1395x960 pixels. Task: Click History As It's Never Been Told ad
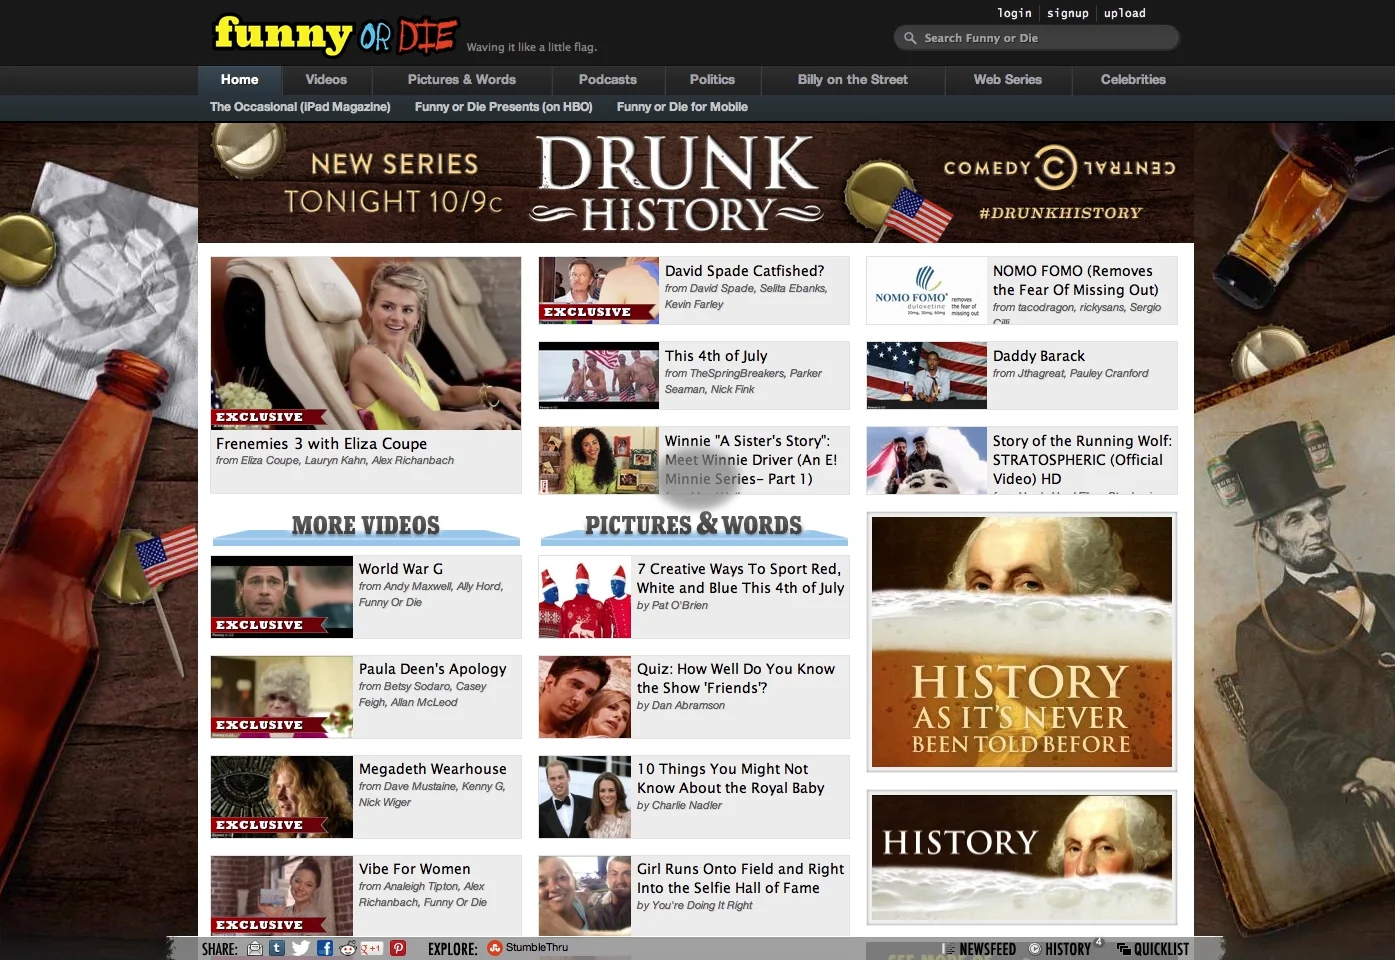pos(1022,642)
